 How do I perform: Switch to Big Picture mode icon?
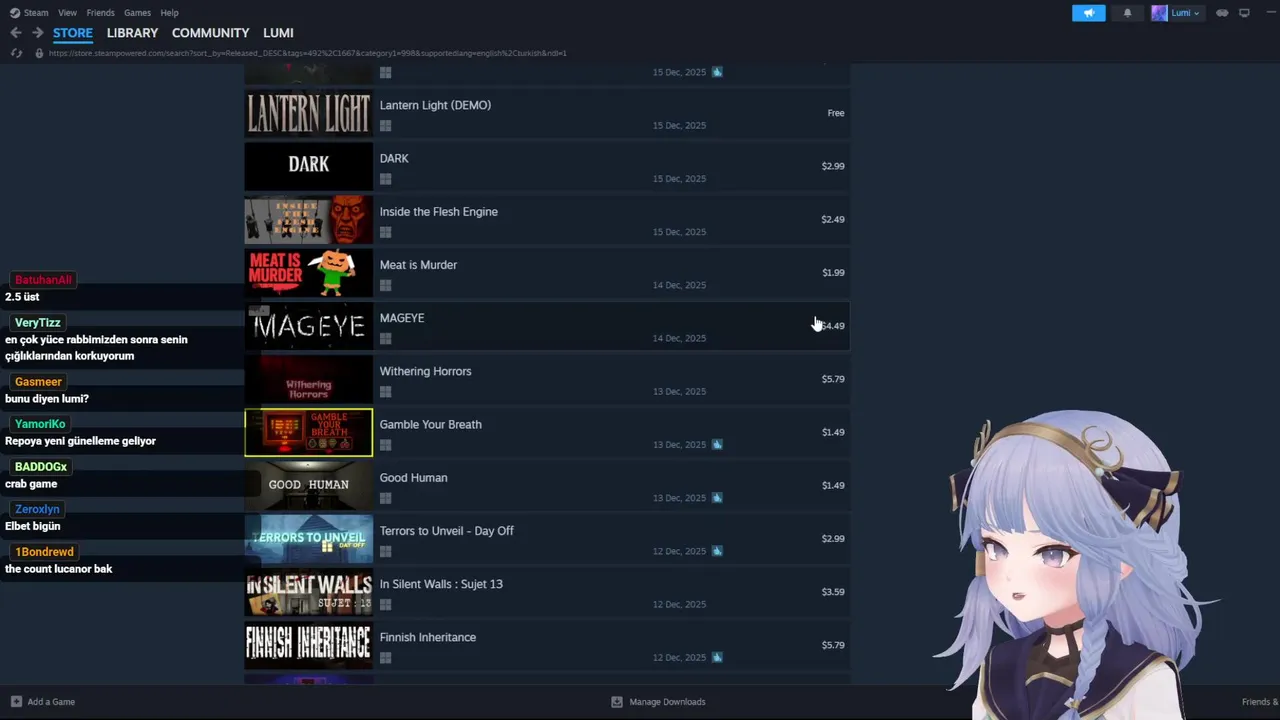(x=1244, y=13)
